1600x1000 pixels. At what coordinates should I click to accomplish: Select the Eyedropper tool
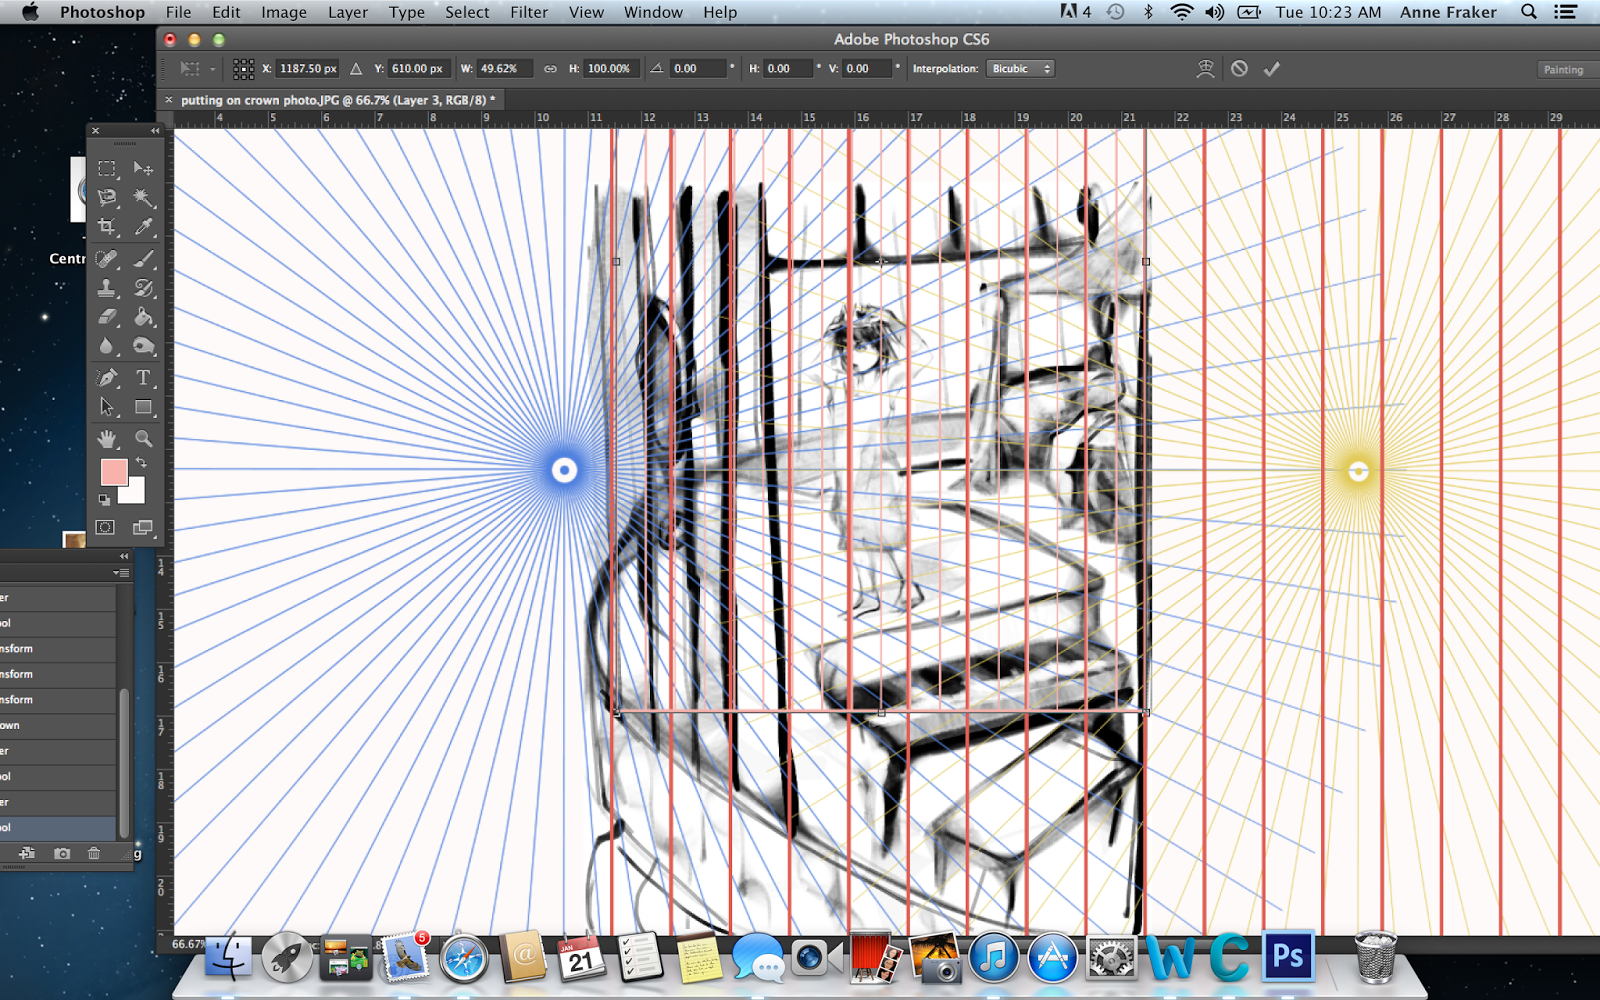pyautogui.click(x=144, y=227)
